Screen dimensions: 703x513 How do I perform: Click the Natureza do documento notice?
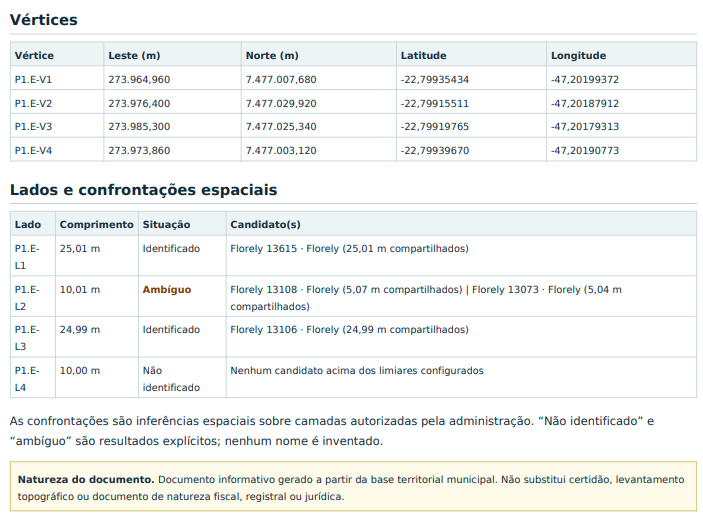[353, 487]
